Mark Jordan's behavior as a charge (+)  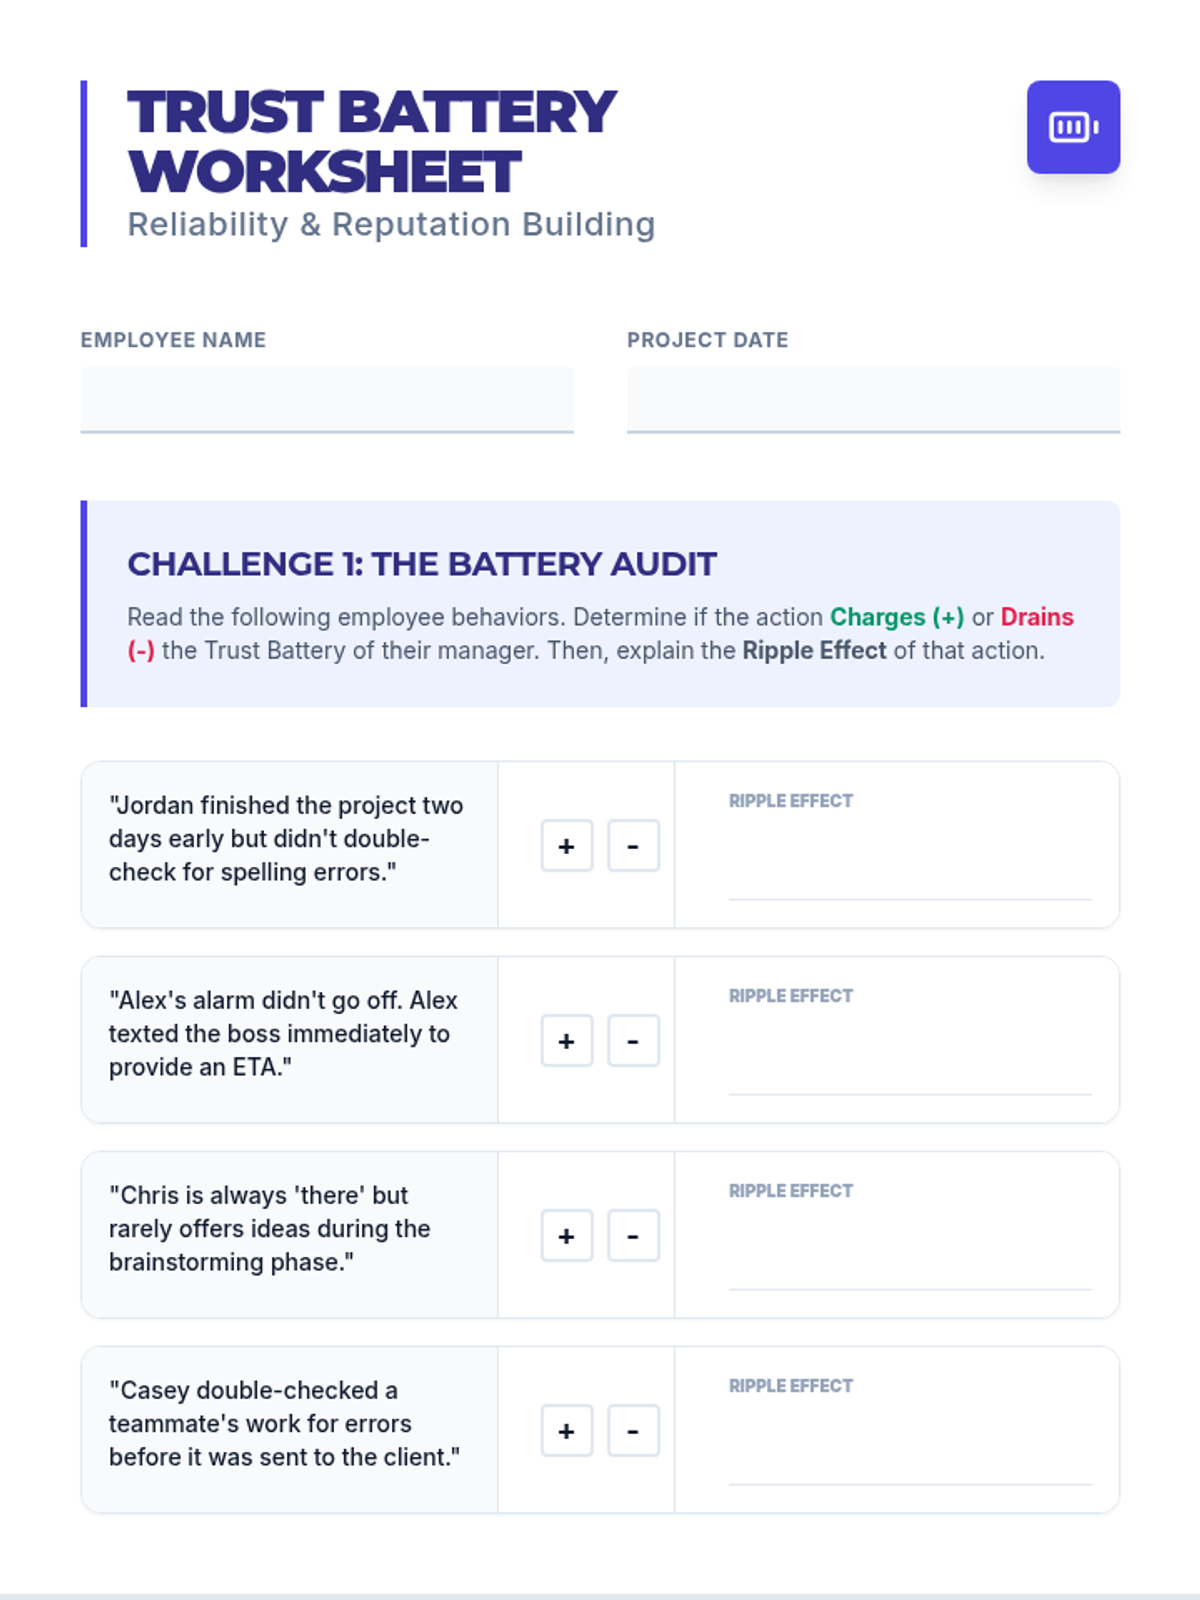pos(567,846)
